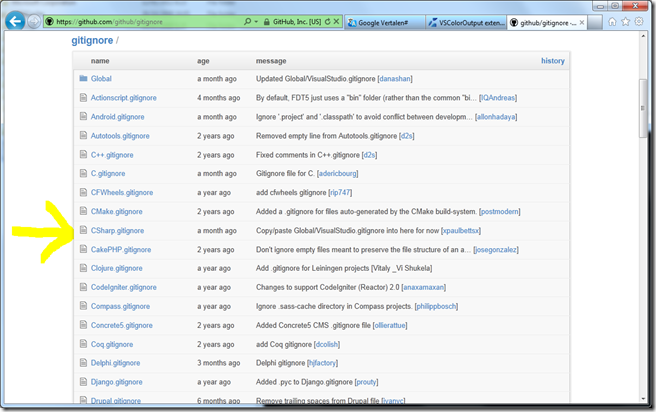Viewport: 656px width, 412px height.
Task: Open philippbosch author link
Action: (x=436, y=306)
